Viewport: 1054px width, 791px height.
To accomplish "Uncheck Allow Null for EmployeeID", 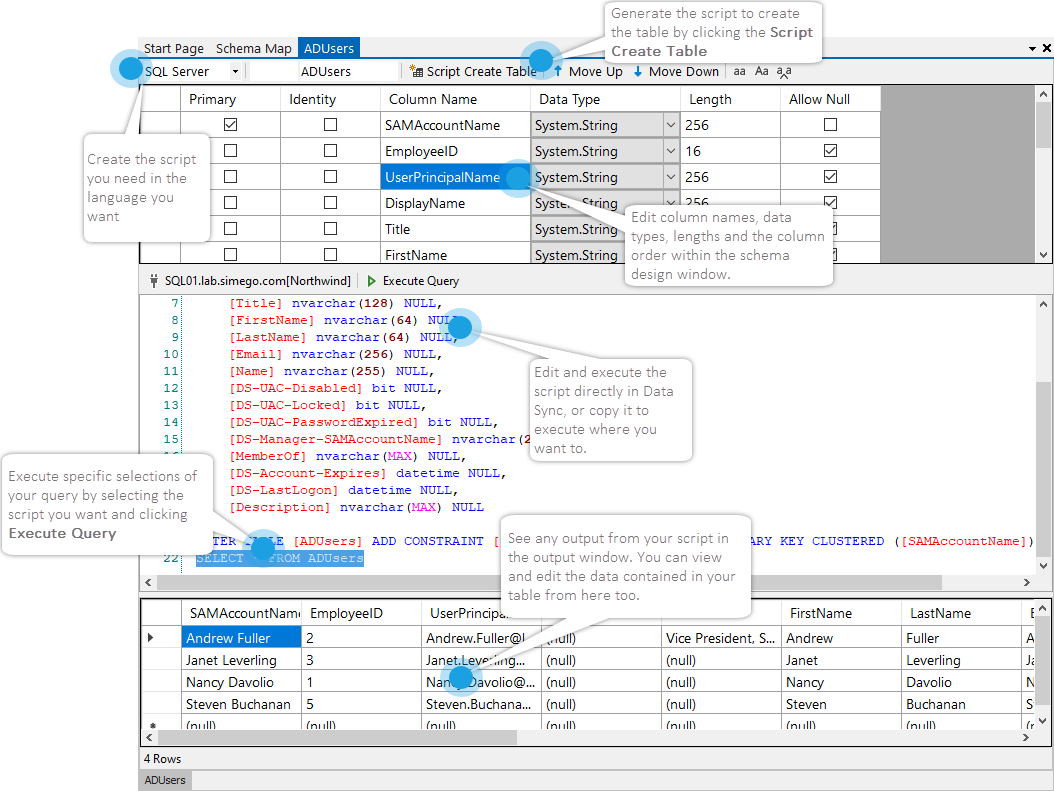I will (830, 151).
